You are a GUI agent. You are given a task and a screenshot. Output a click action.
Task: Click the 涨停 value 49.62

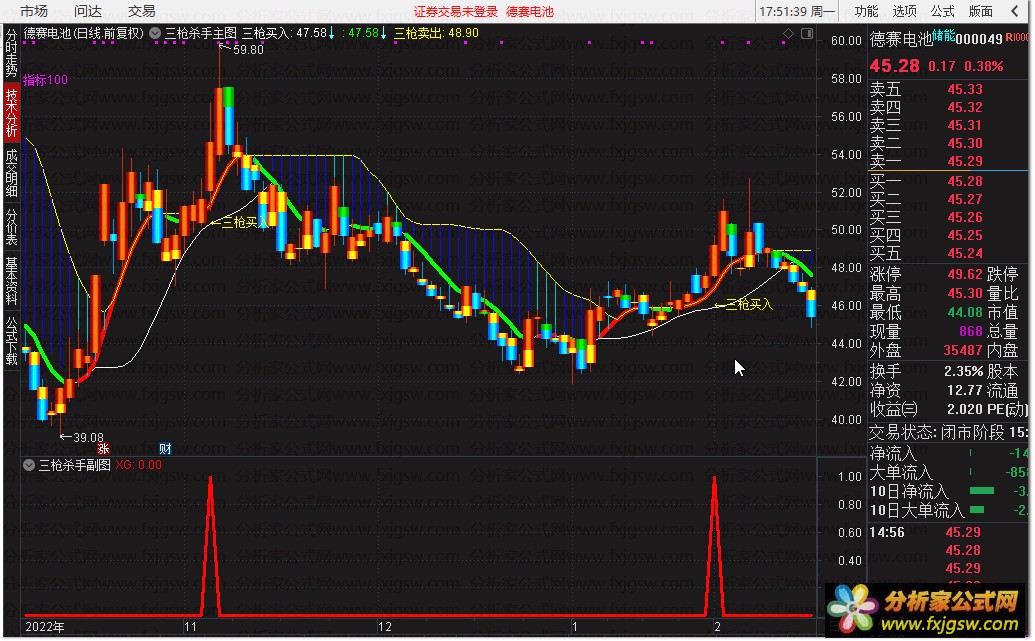pyautogui.click(x=965, y=274)
